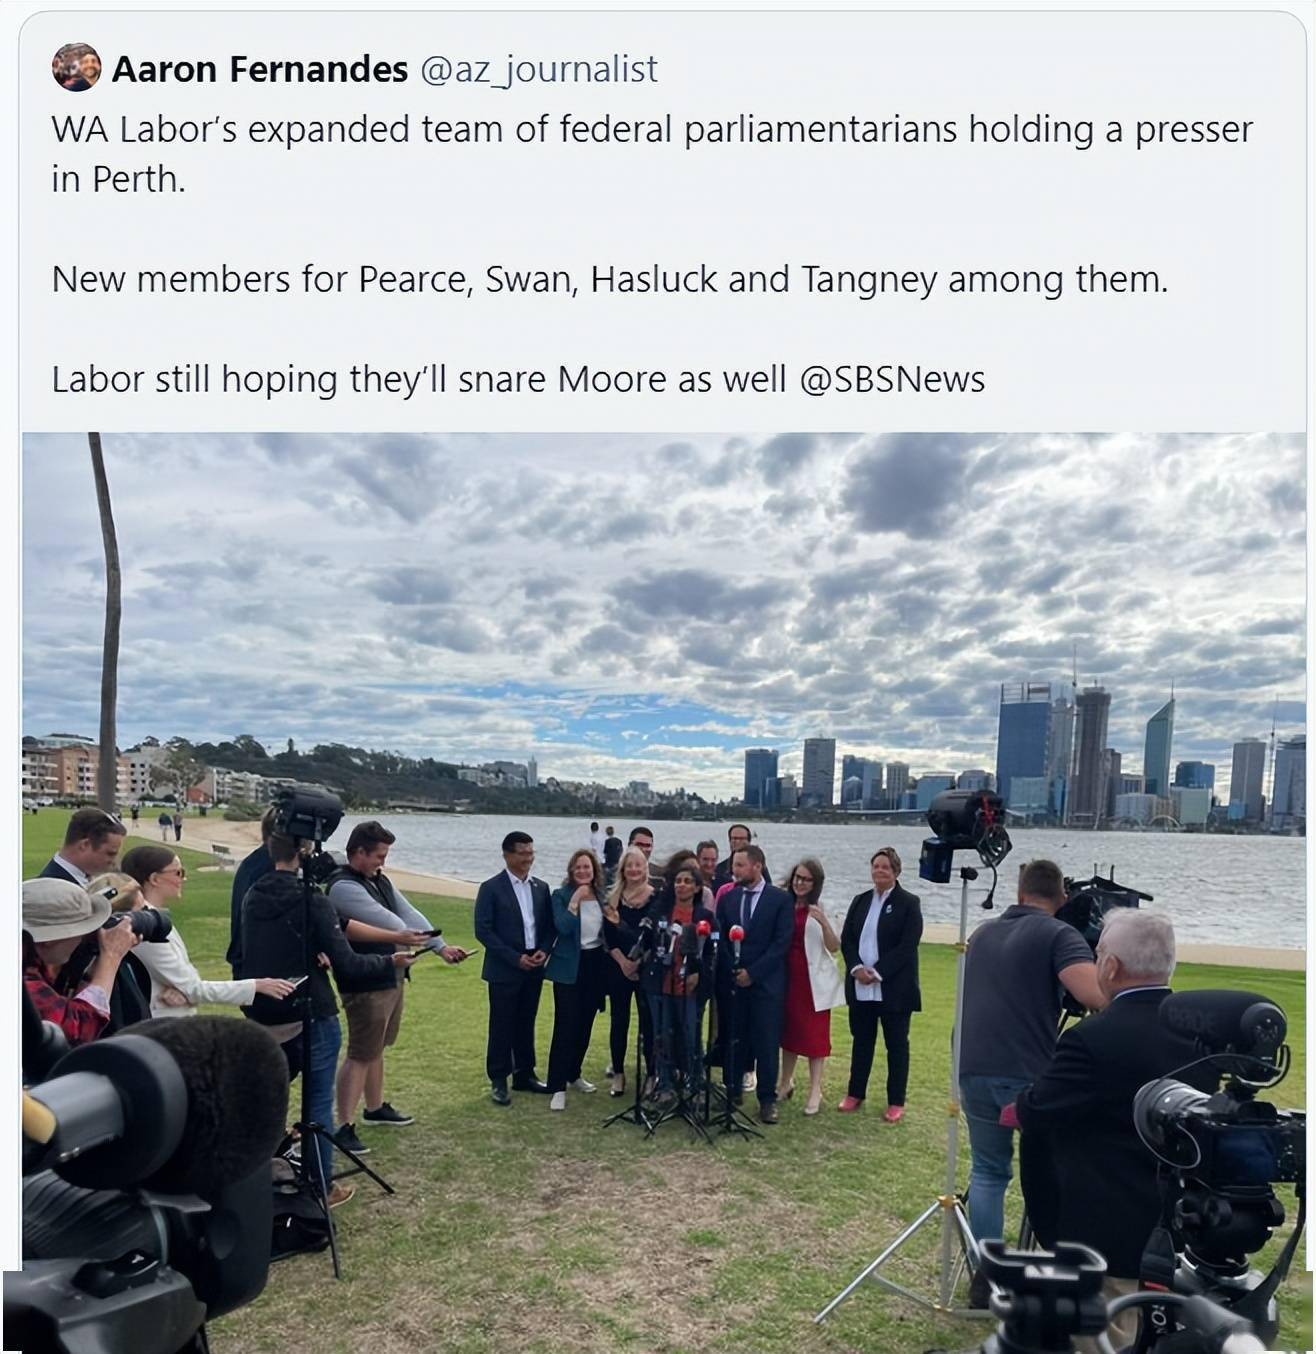This screenshot has width=1316, height=1354.
Task: Click the 'Labor still hoping' sentence
Action: [518, 380]
